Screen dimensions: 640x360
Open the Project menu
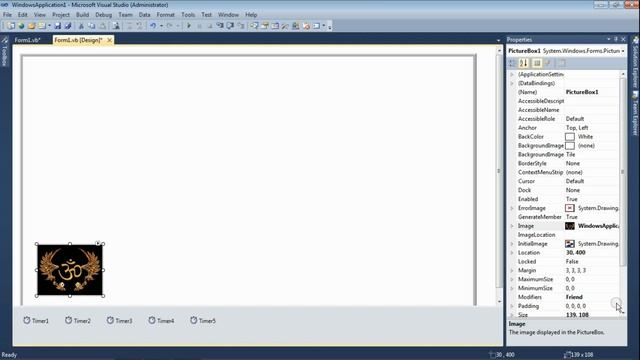tap(61, 15)
